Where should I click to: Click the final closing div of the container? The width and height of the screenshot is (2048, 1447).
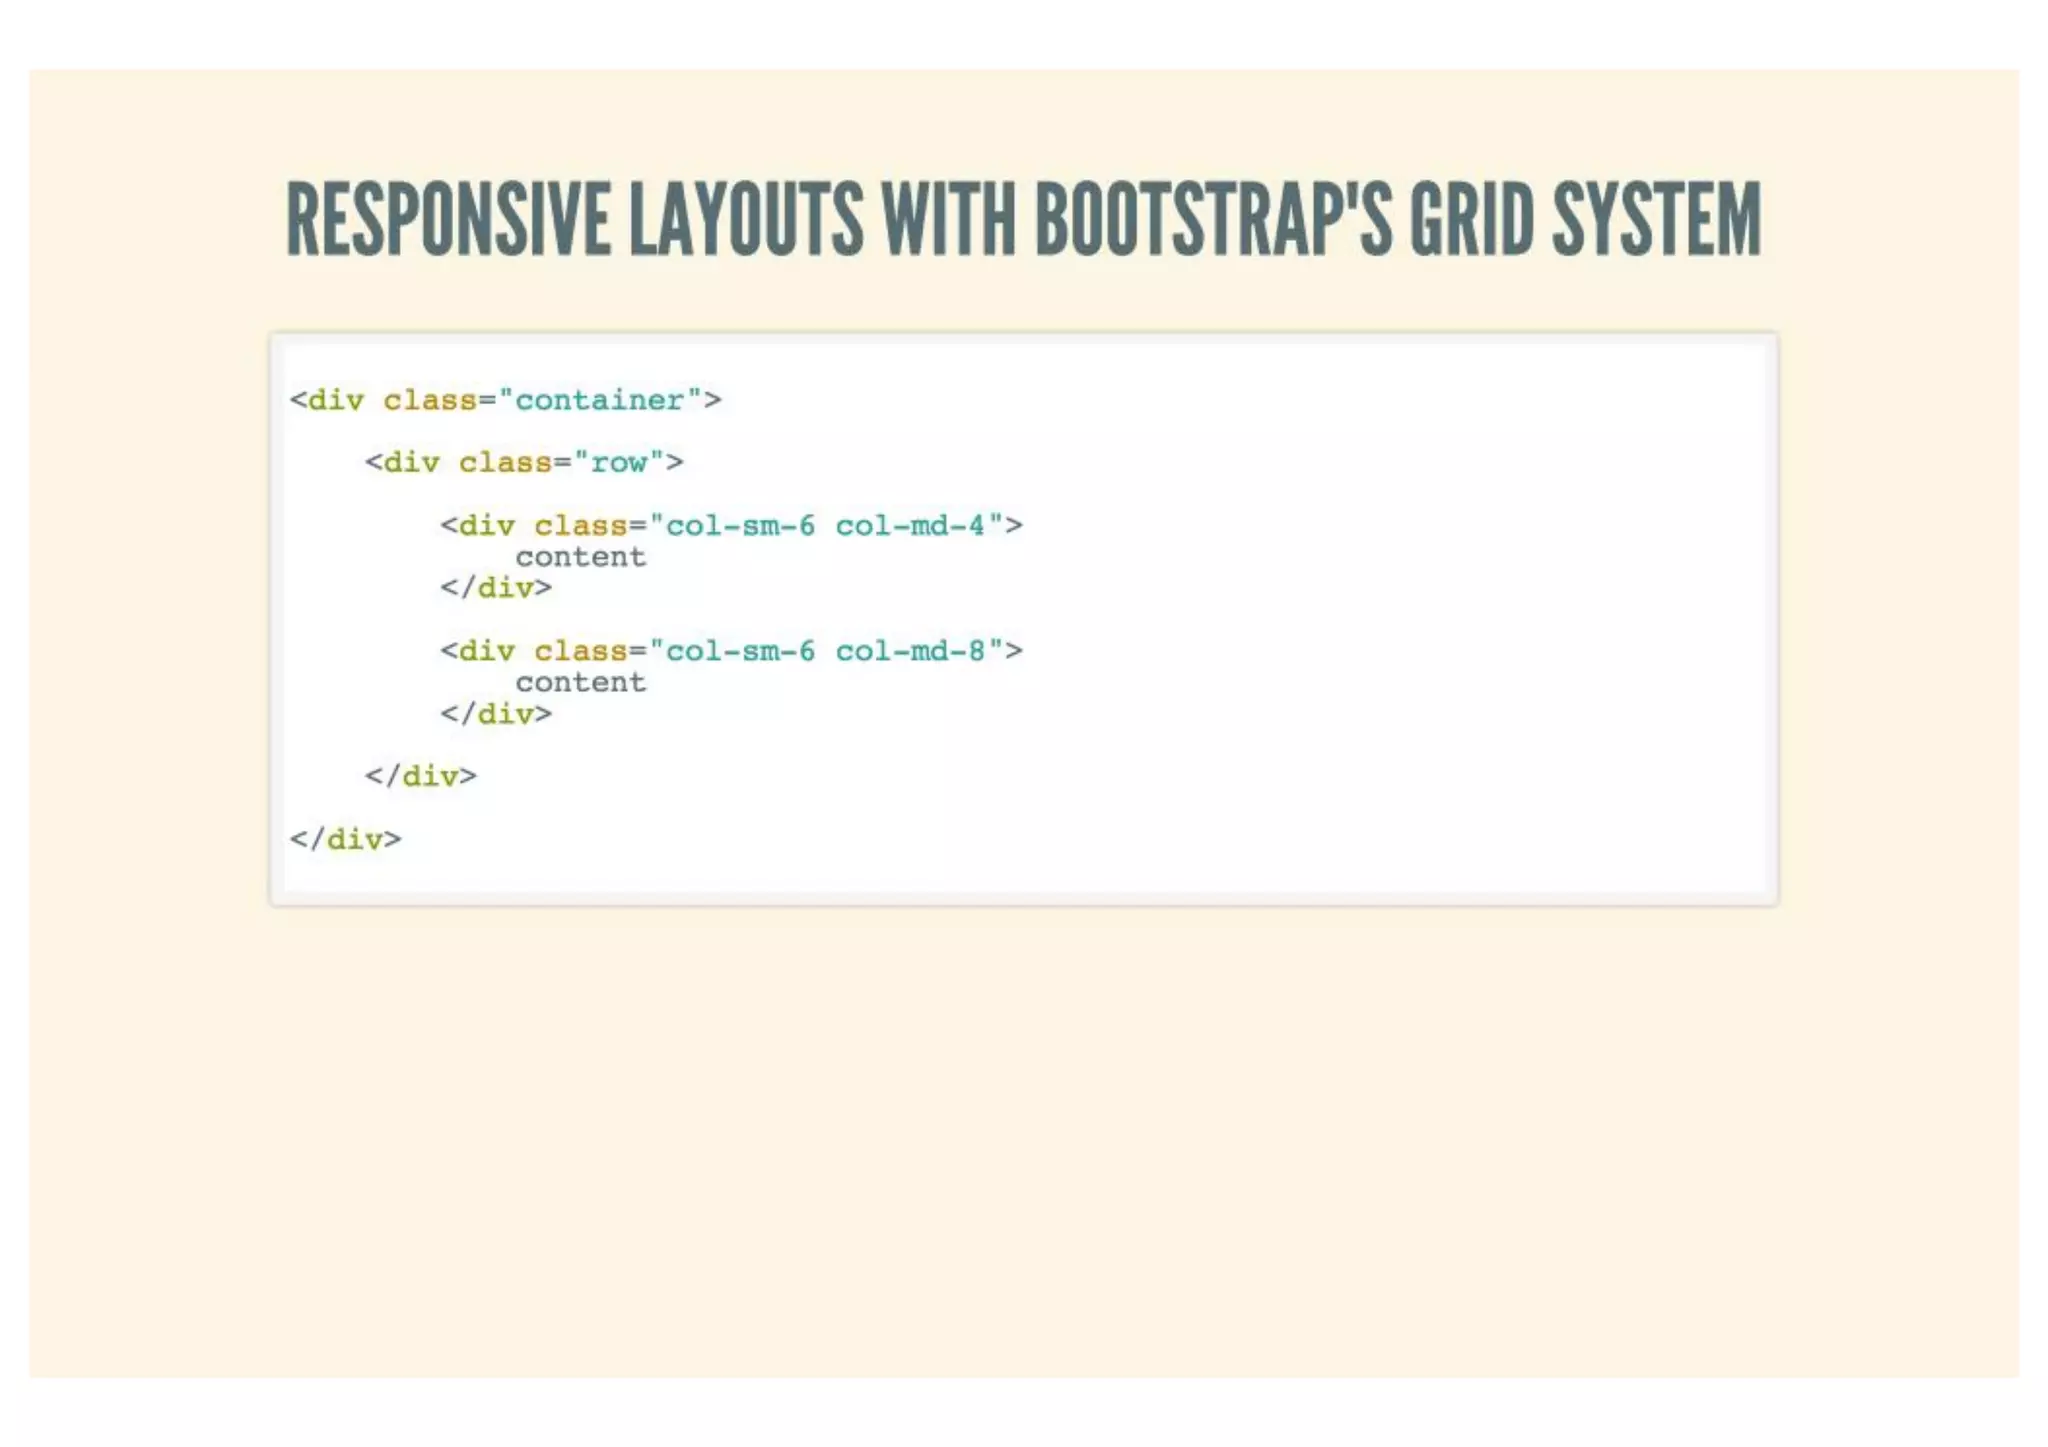[x=345, y=839]
